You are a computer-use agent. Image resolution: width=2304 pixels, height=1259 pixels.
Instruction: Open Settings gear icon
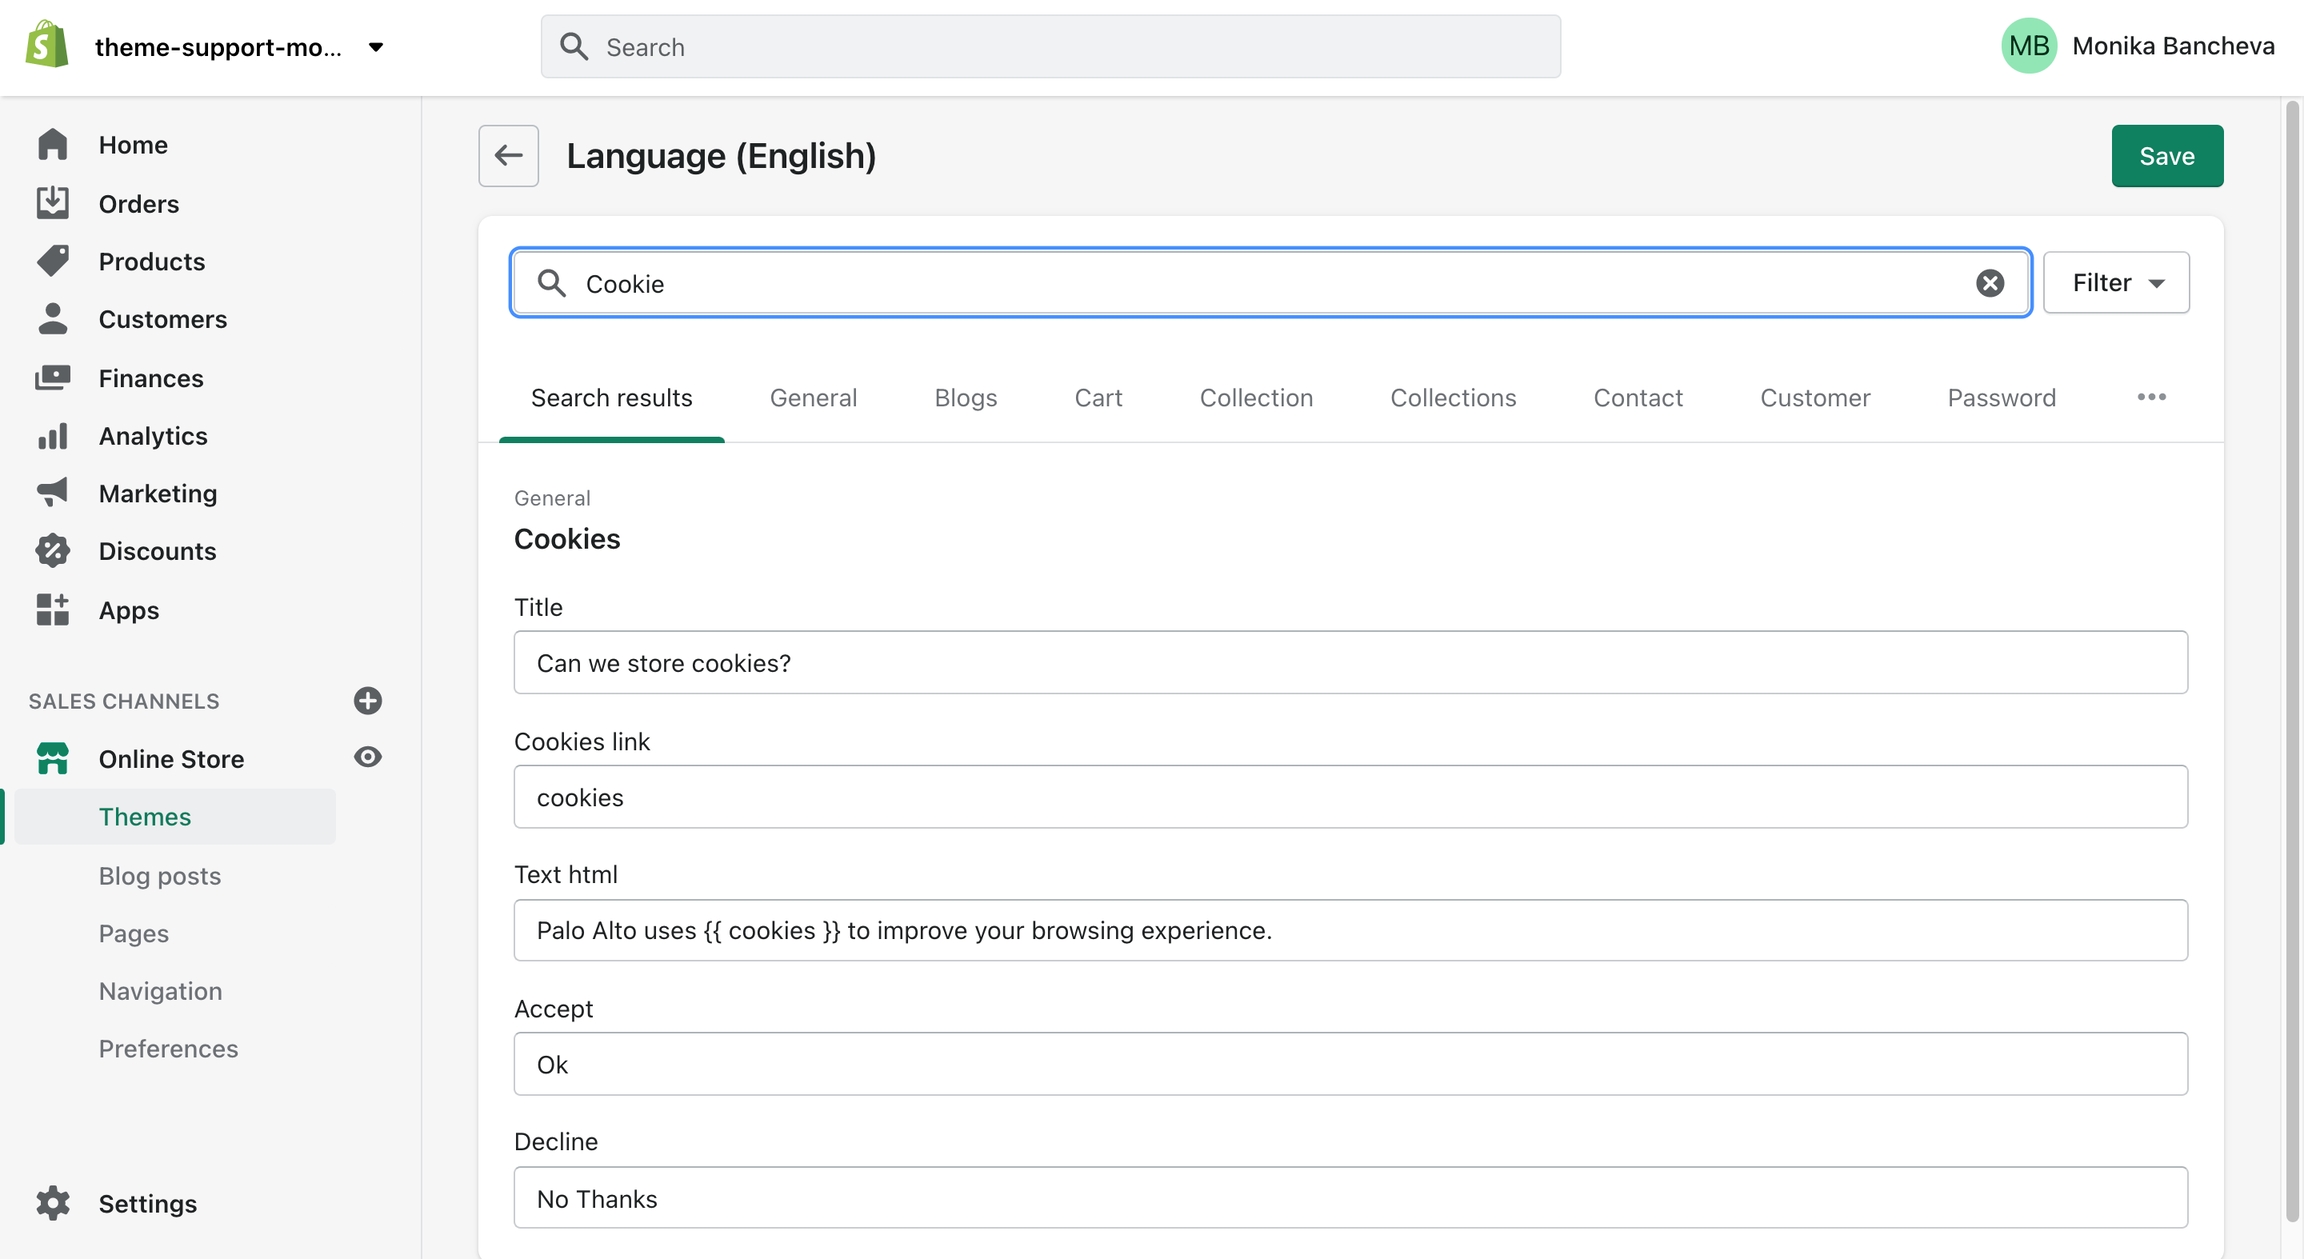click(x=52, y=1203)
